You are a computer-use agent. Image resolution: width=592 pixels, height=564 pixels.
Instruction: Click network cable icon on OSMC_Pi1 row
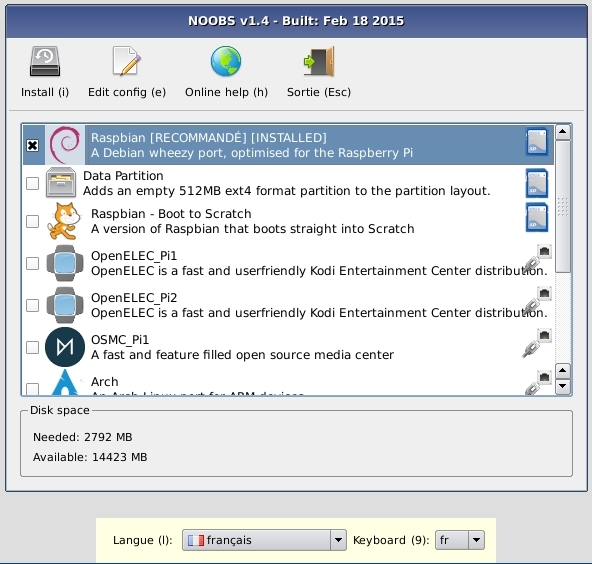537,343
